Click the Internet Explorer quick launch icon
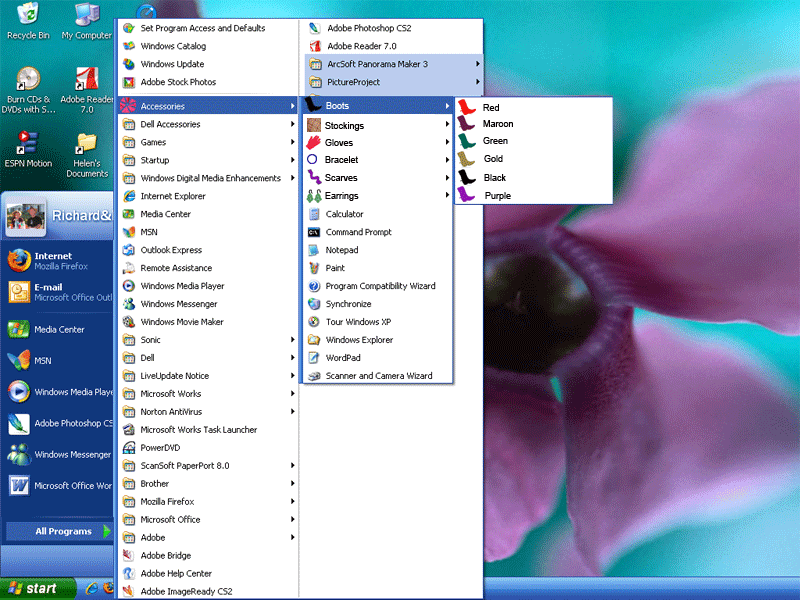This screenshot has height=600, width=800. point(92,588)
